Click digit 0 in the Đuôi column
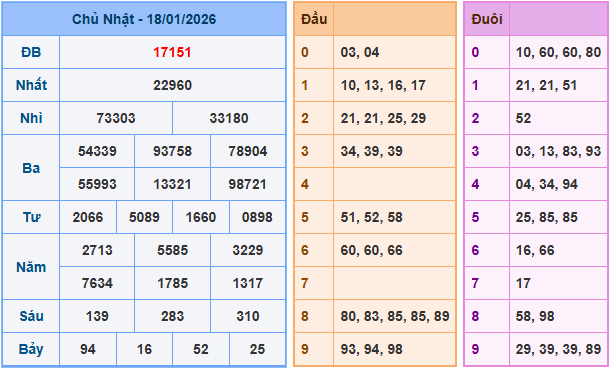The image size is (611, 368). [475, 52]
